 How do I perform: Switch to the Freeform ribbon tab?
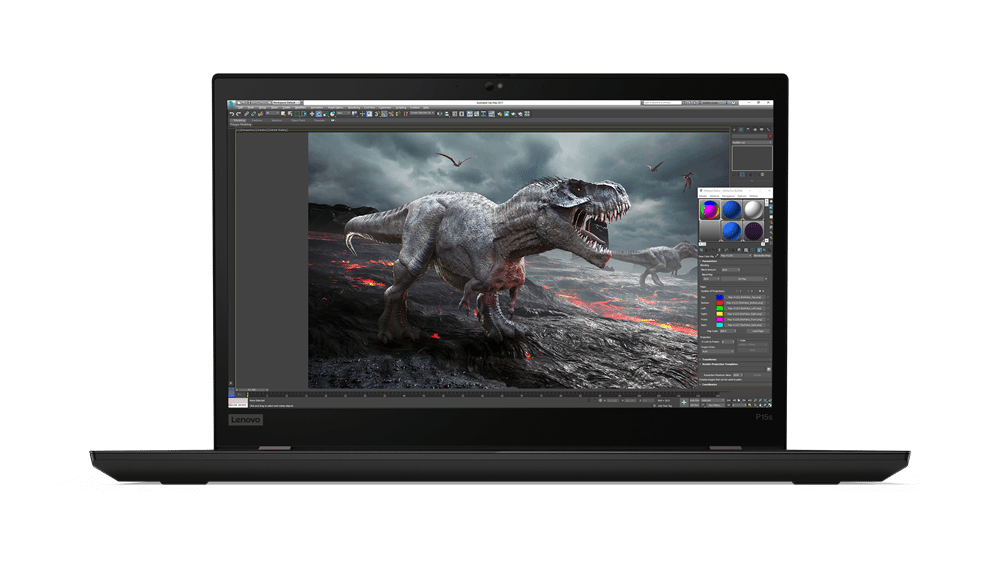pyautogui.click(x=257, y=121)
